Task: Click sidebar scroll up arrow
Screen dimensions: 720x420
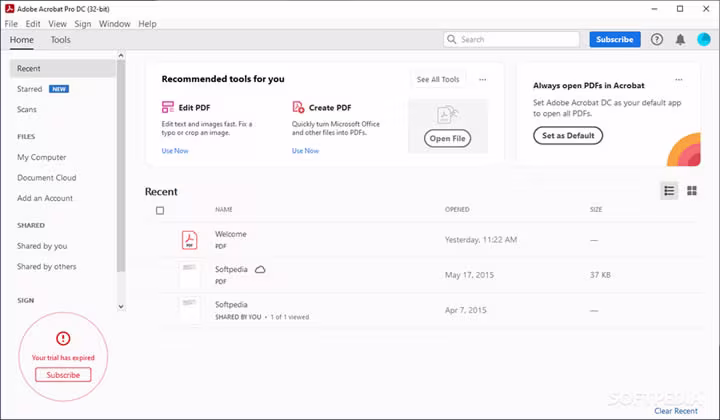Action: tap(121, 56)
